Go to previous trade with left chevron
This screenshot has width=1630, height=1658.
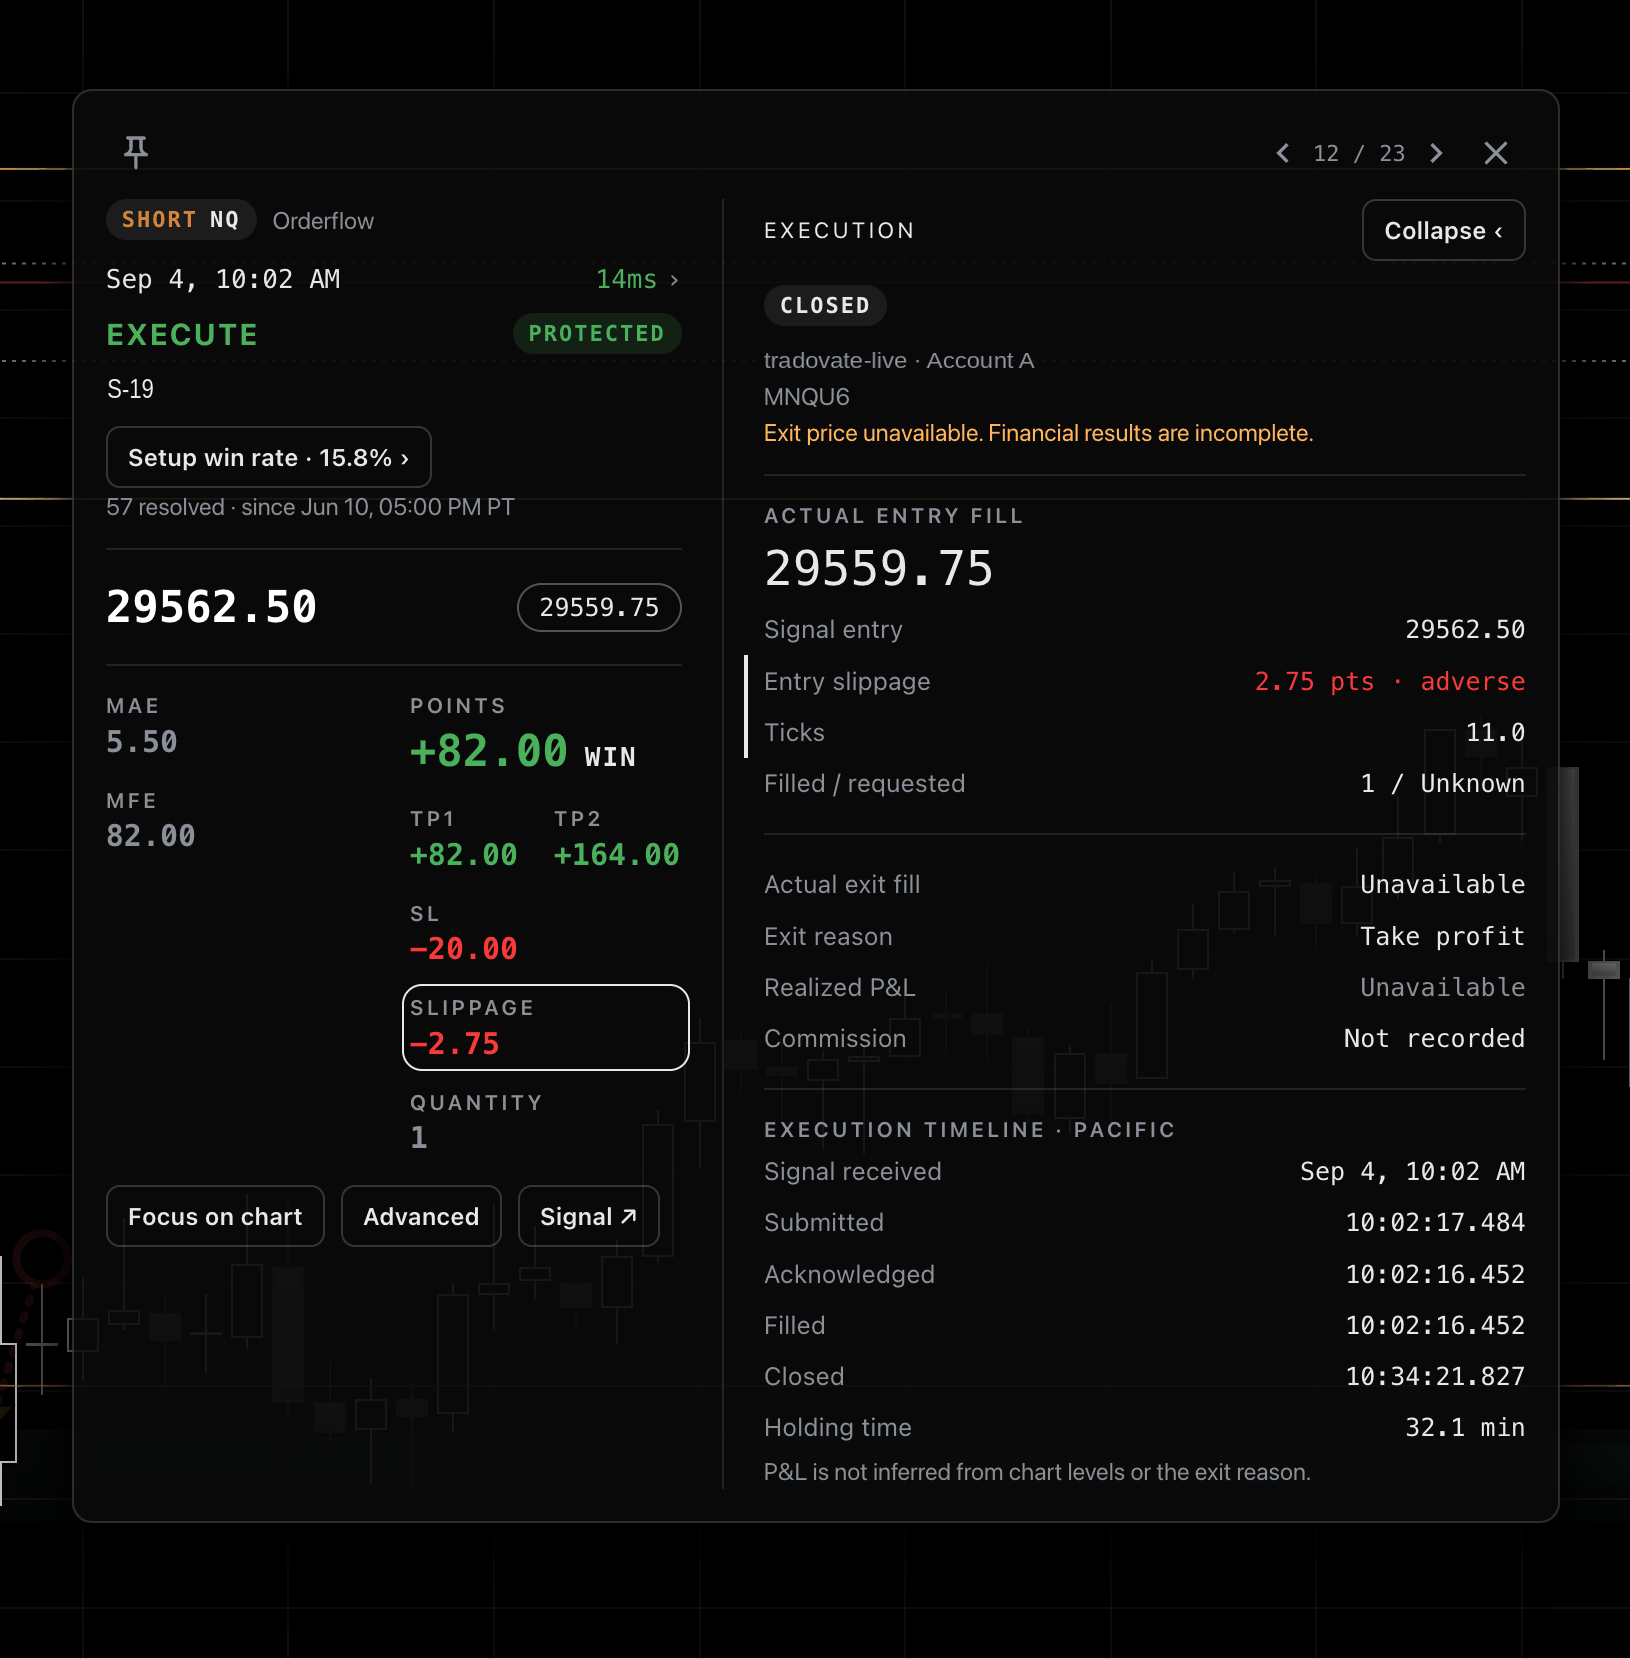(x=1283, y=153)
